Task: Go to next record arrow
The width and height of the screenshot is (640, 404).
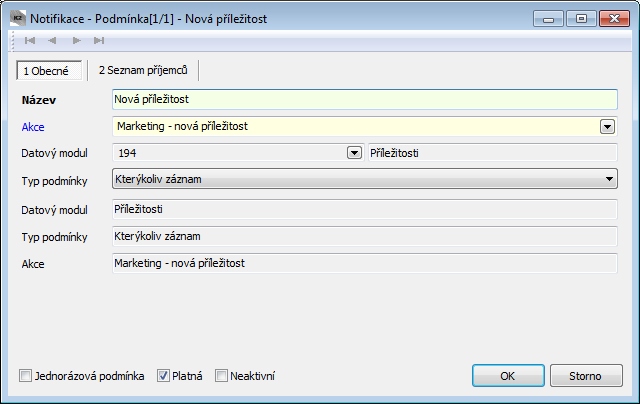Action: [x=76, y=40]
